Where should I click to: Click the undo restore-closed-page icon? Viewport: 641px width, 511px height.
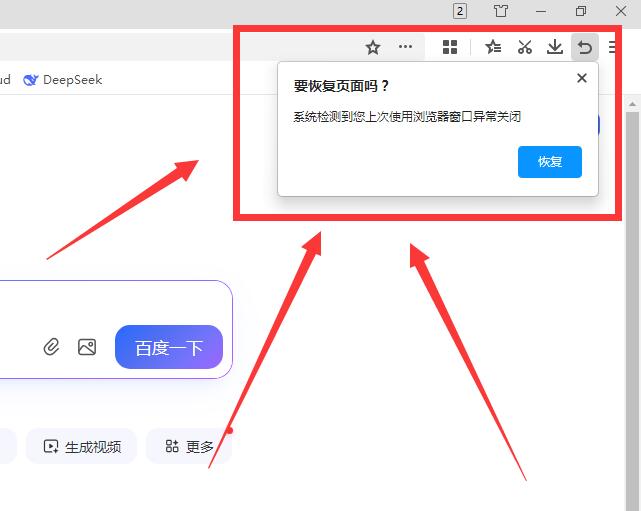pyautogui.click(x=584, y=47)
